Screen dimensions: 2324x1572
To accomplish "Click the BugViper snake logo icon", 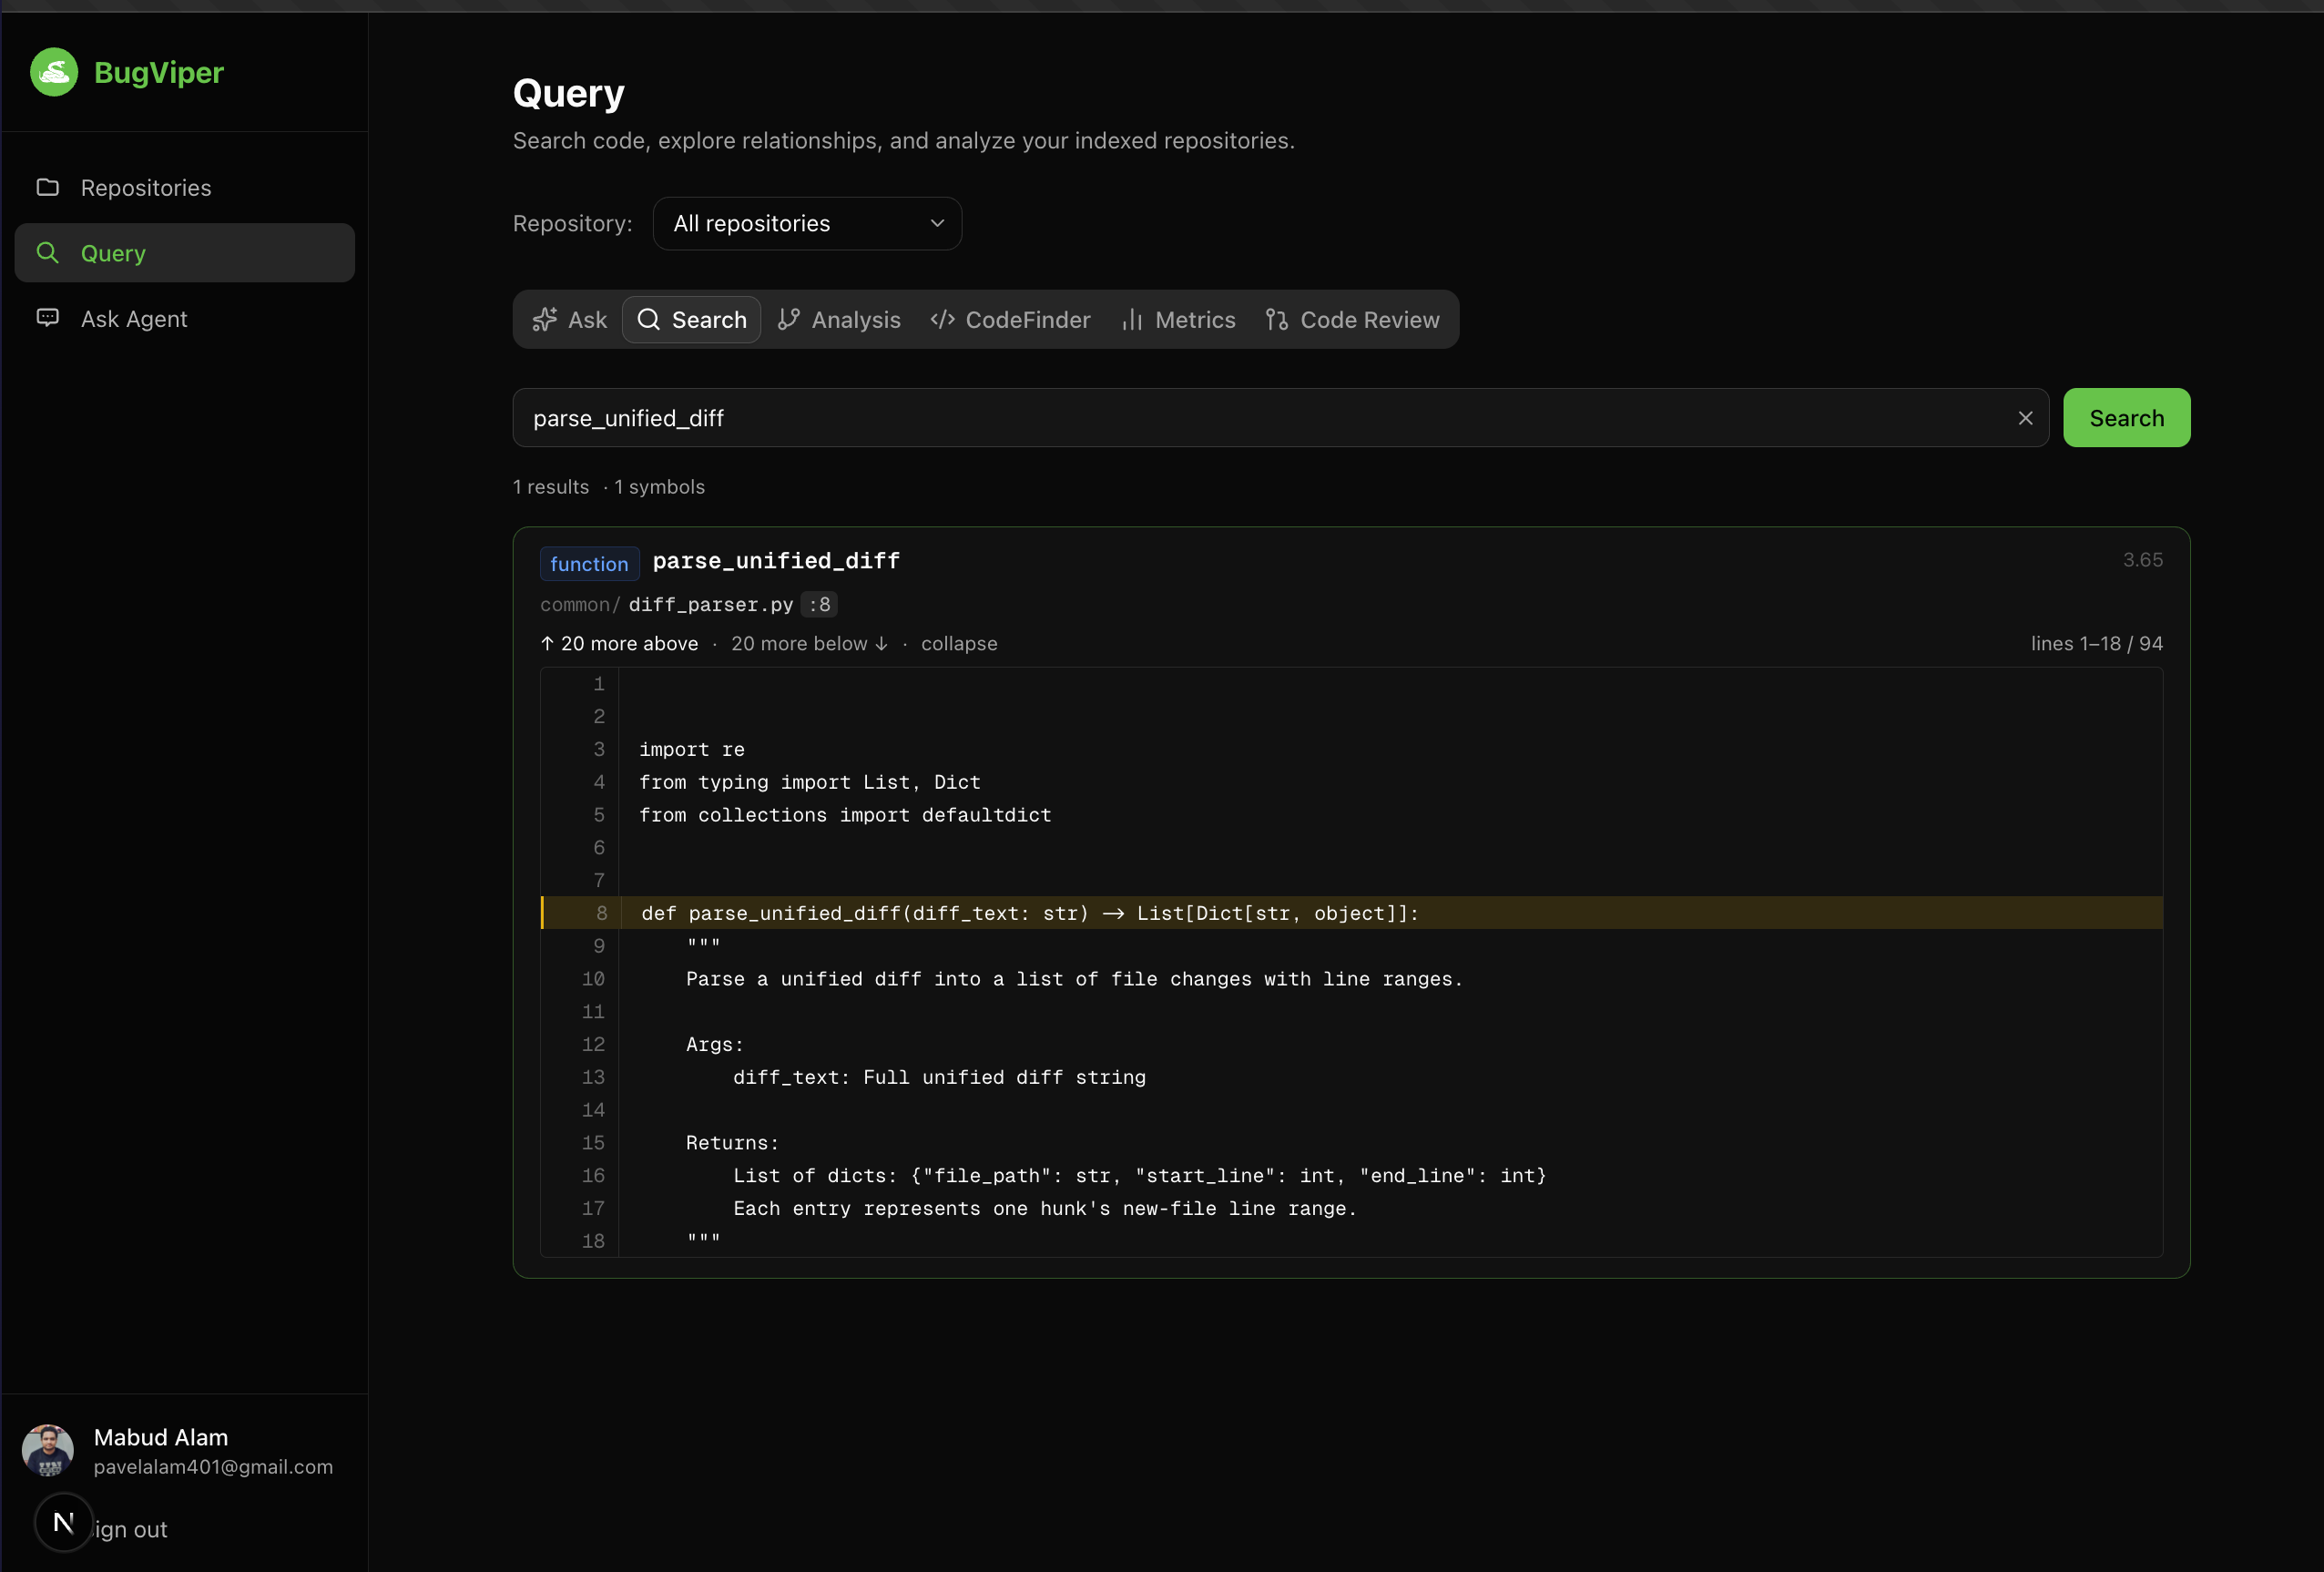I will tap(54, 72).
